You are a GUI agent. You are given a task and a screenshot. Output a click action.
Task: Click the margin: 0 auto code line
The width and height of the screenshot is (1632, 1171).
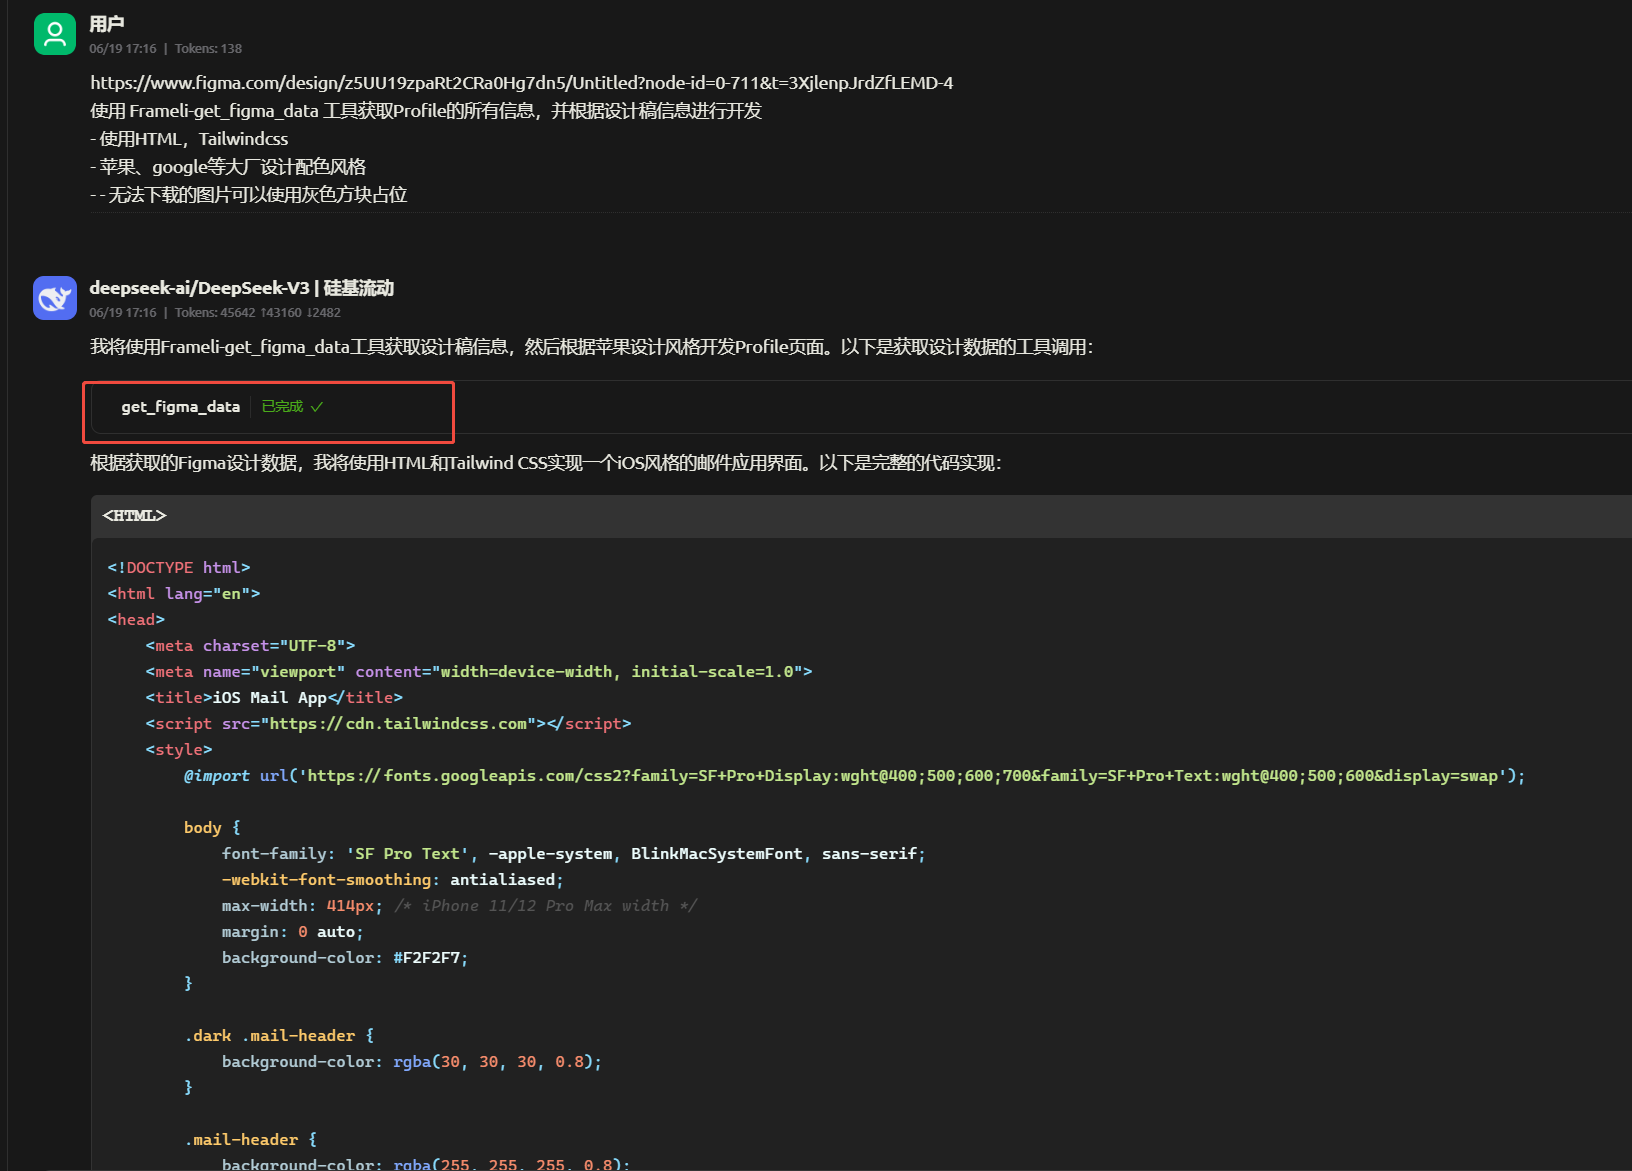click(x=293, y=932)
